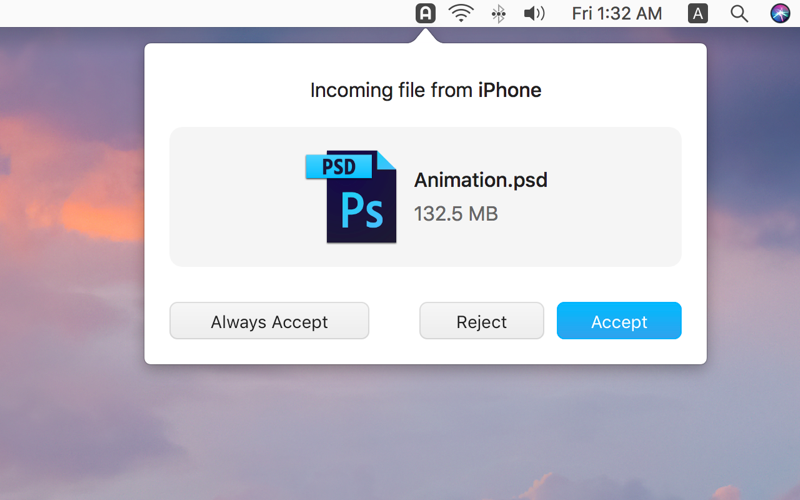Reject the incoming file
This screenshot has height=500, width=800.
point(482,321)
